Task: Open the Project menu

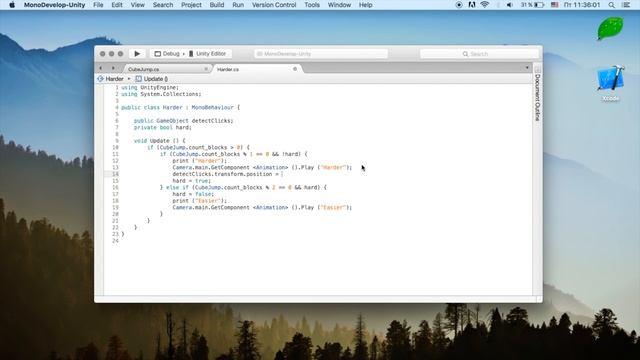Action: [x=191, y=5]
